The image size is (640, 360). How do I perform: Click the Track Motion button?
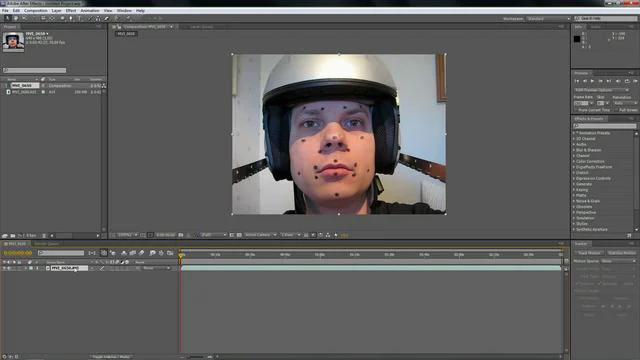(589, 253)
